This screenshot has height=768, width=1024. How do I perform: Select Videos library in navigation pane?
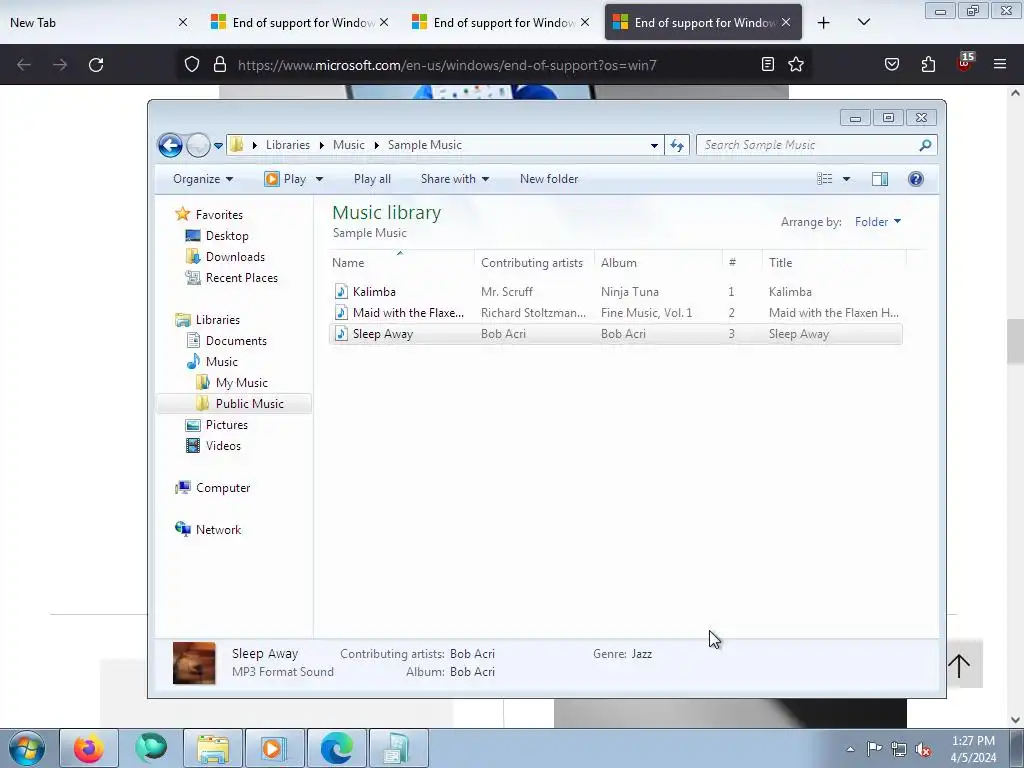point(223,446)
